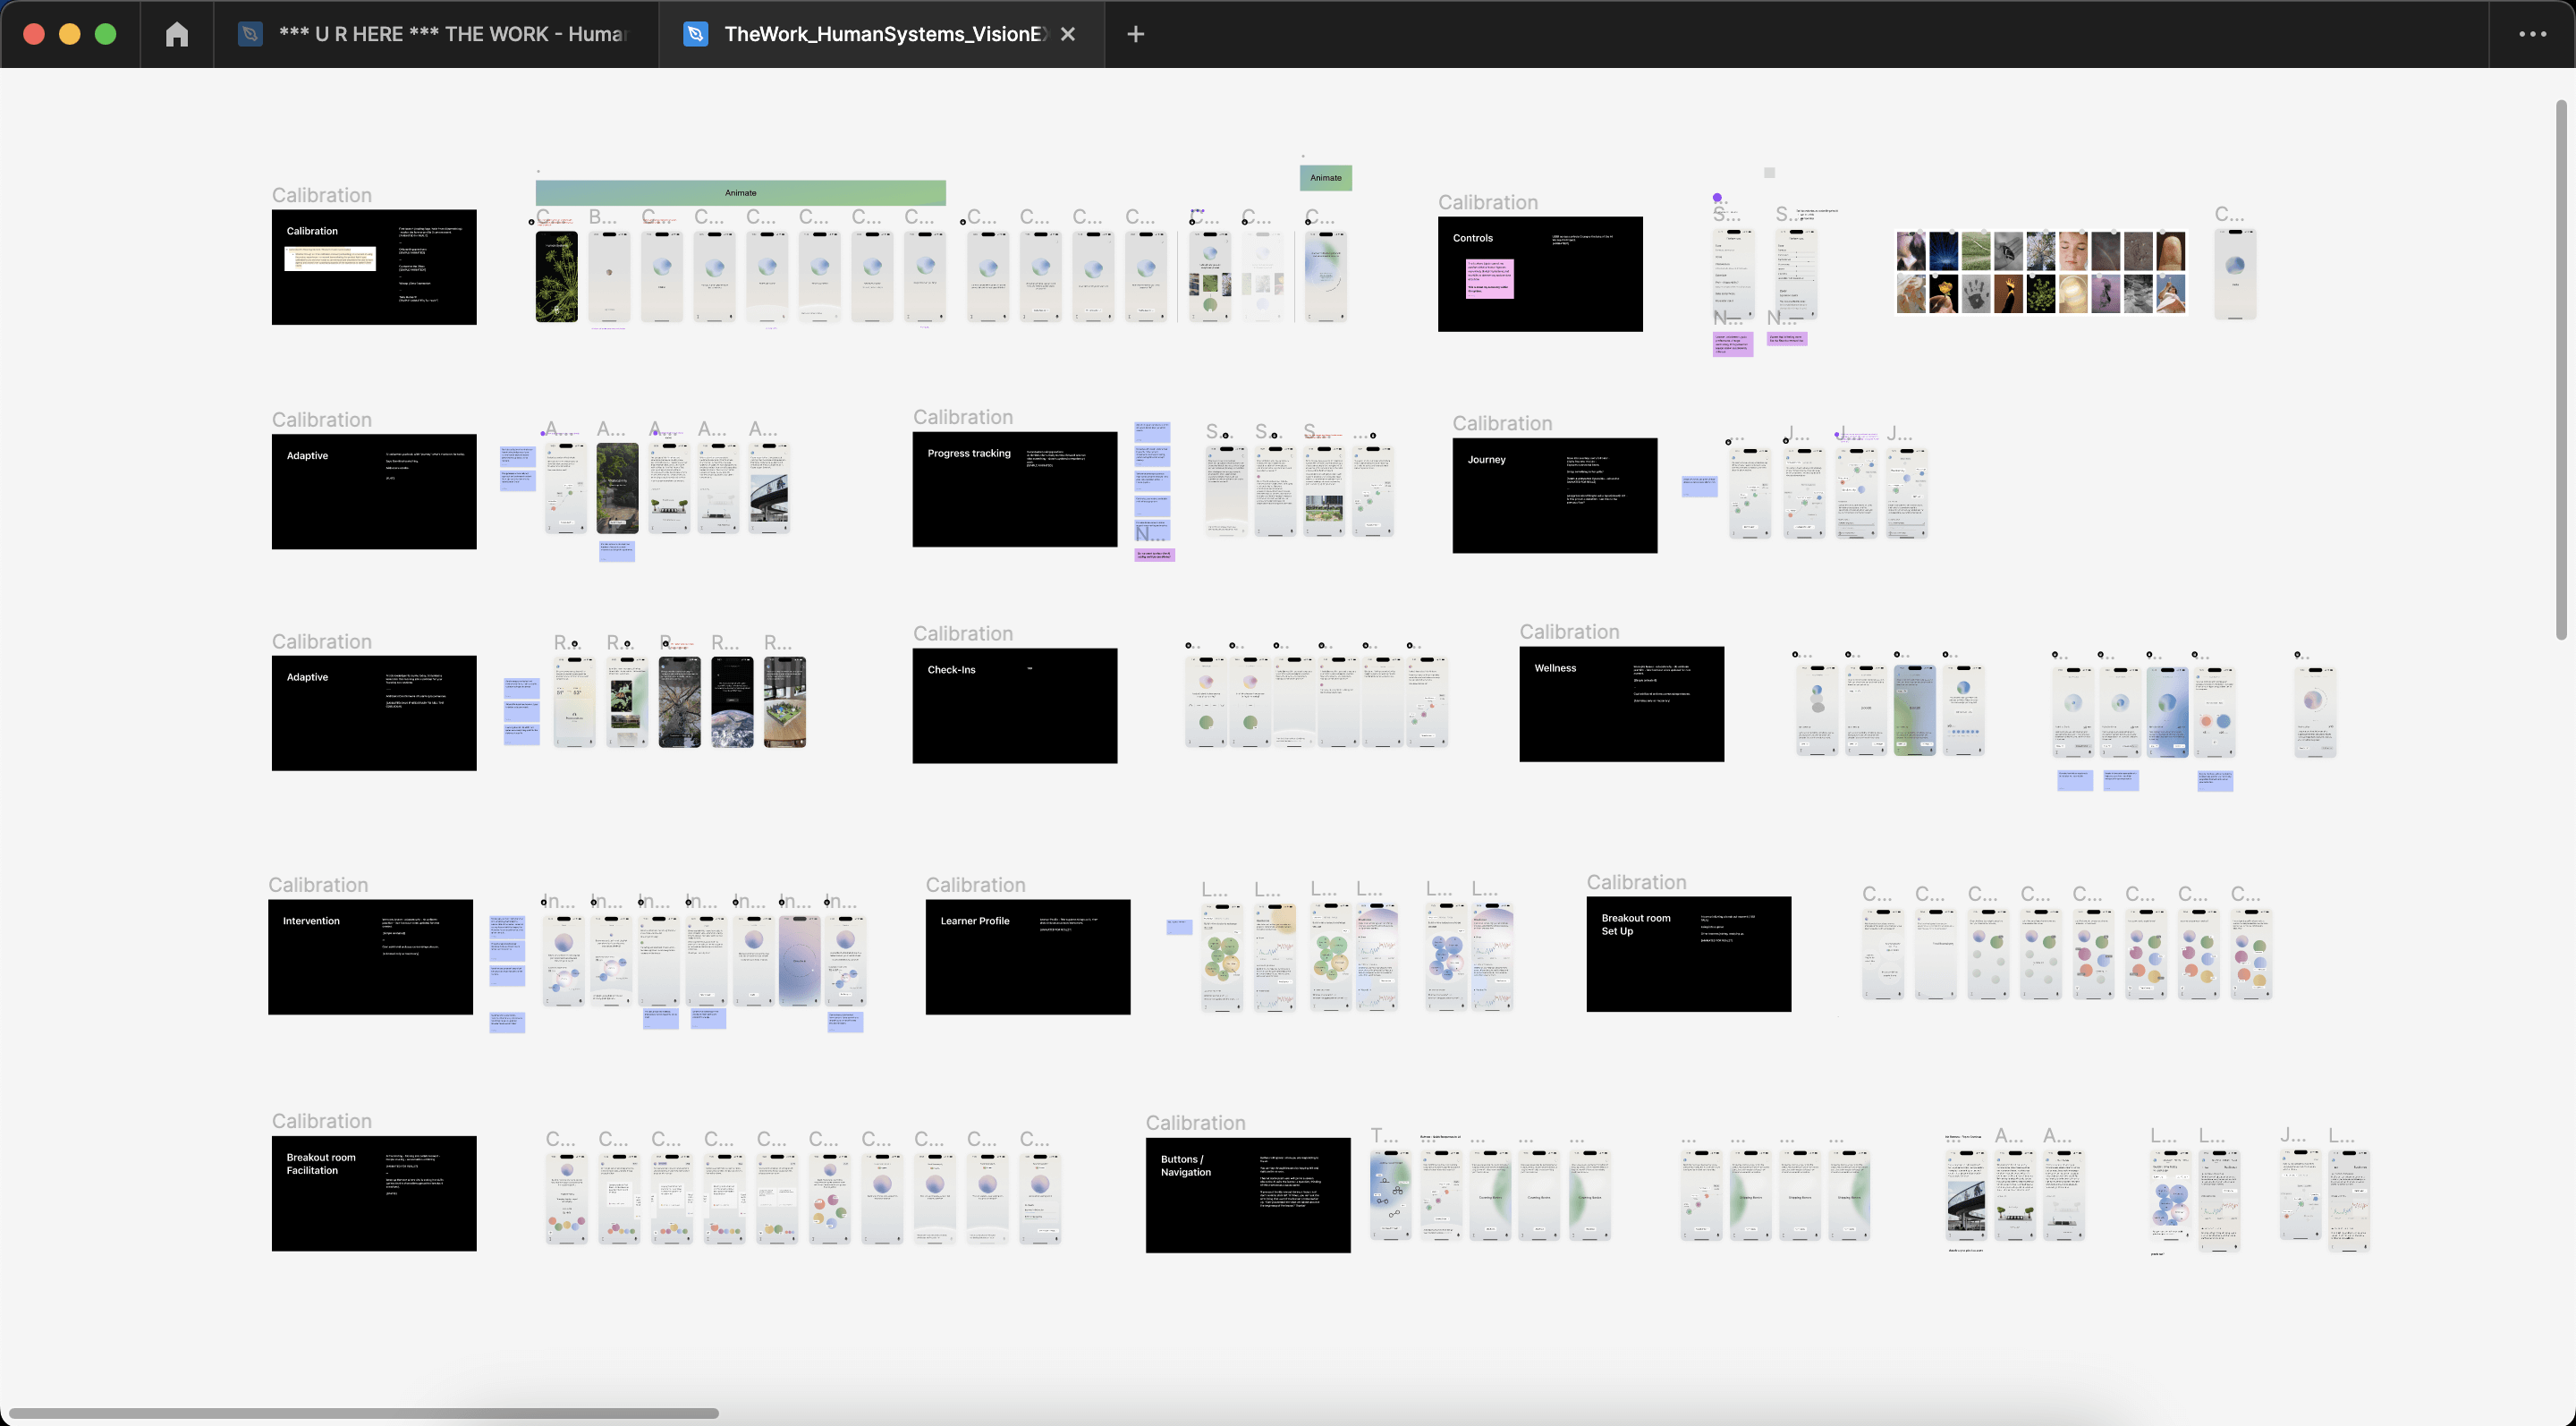Select the Wellness frame
The image size is (2576, 1426).
pyautogui.click(x=1621, y=704)
